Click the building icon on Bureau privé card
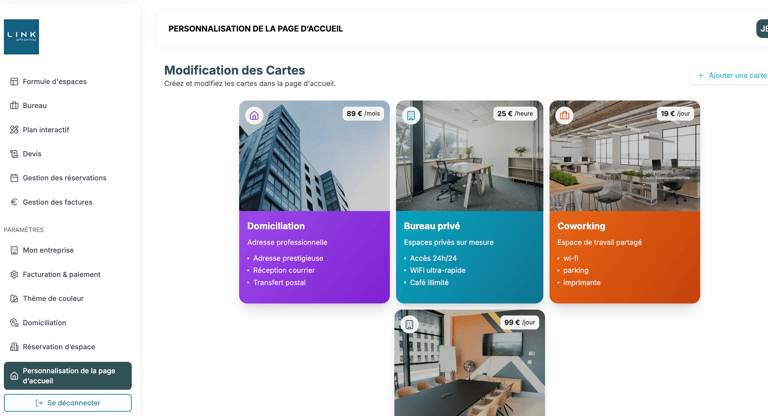 pos(411,116)
